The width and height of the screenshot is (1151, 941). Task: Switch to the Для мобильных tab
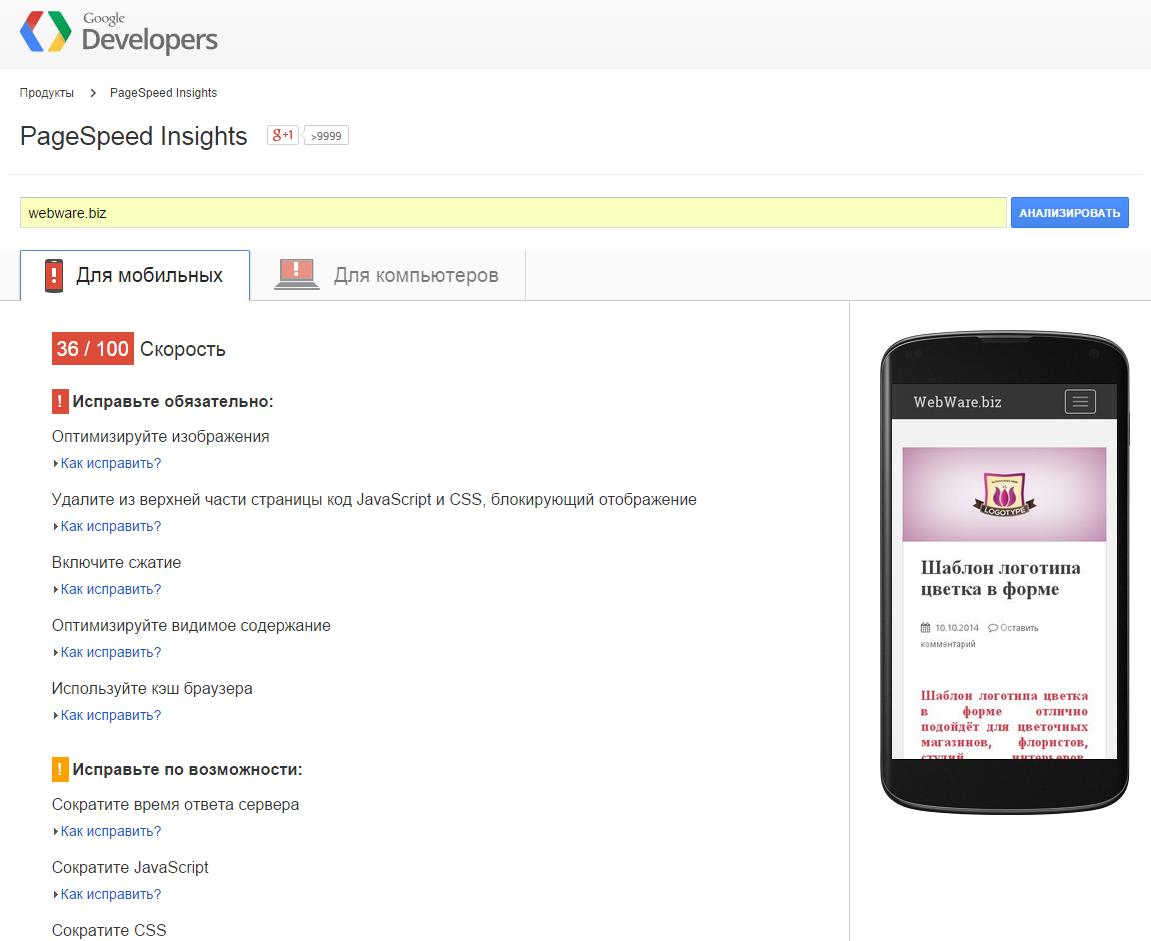pos(135,275)
